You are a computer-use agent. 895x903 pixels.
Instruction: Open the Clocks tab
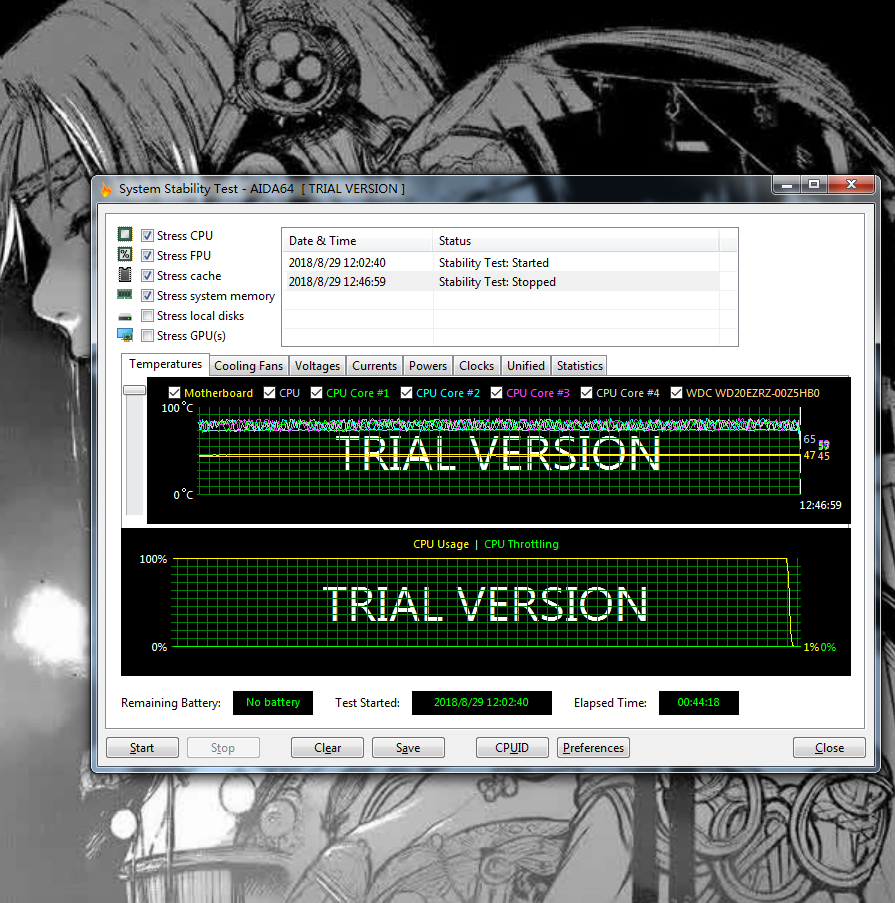point(476,366)
